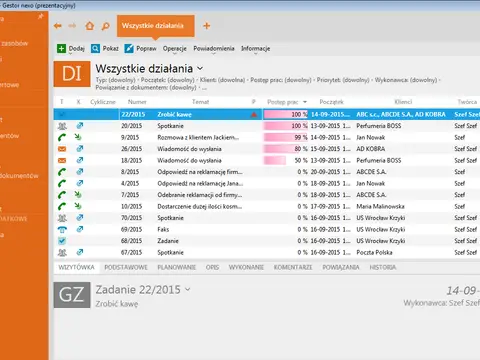Image resolution: width=480 pixels, height=360 pixels.
Task: Click red priority triangle in row 22/2015
Action: pyautogui.click(x=254, y=115)
